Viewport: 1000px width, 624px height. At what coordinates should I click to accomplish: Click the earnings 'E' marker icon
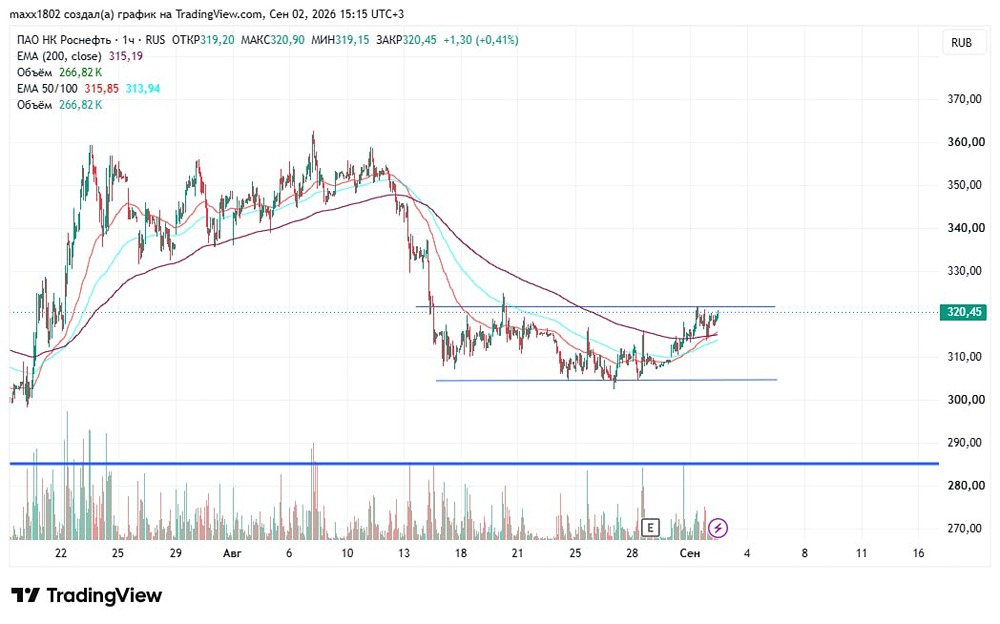pos(650,528)
